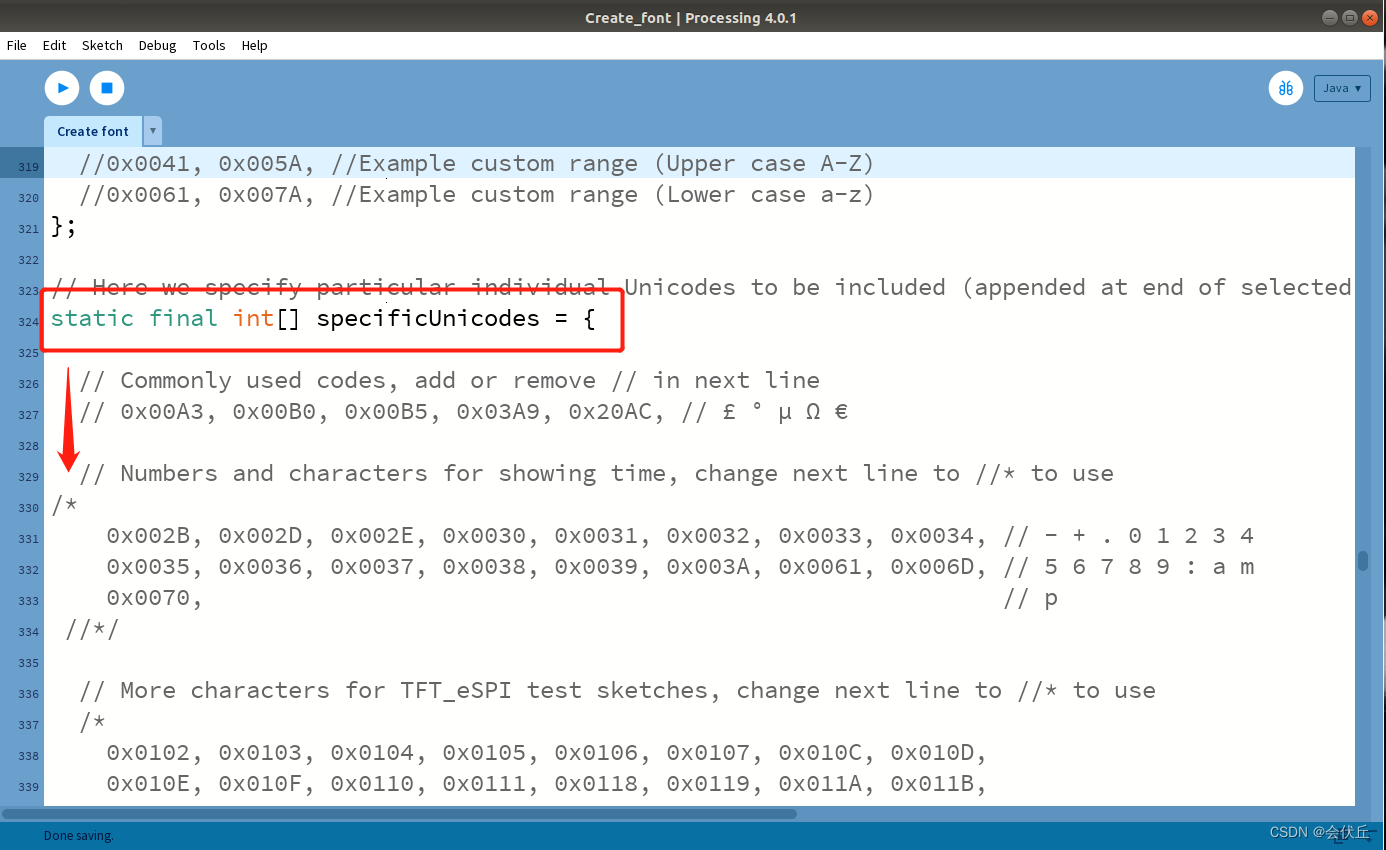This screenshot has width=1386, height=850.
Task: Click 0x20AC on line 327
Action: 610,412
